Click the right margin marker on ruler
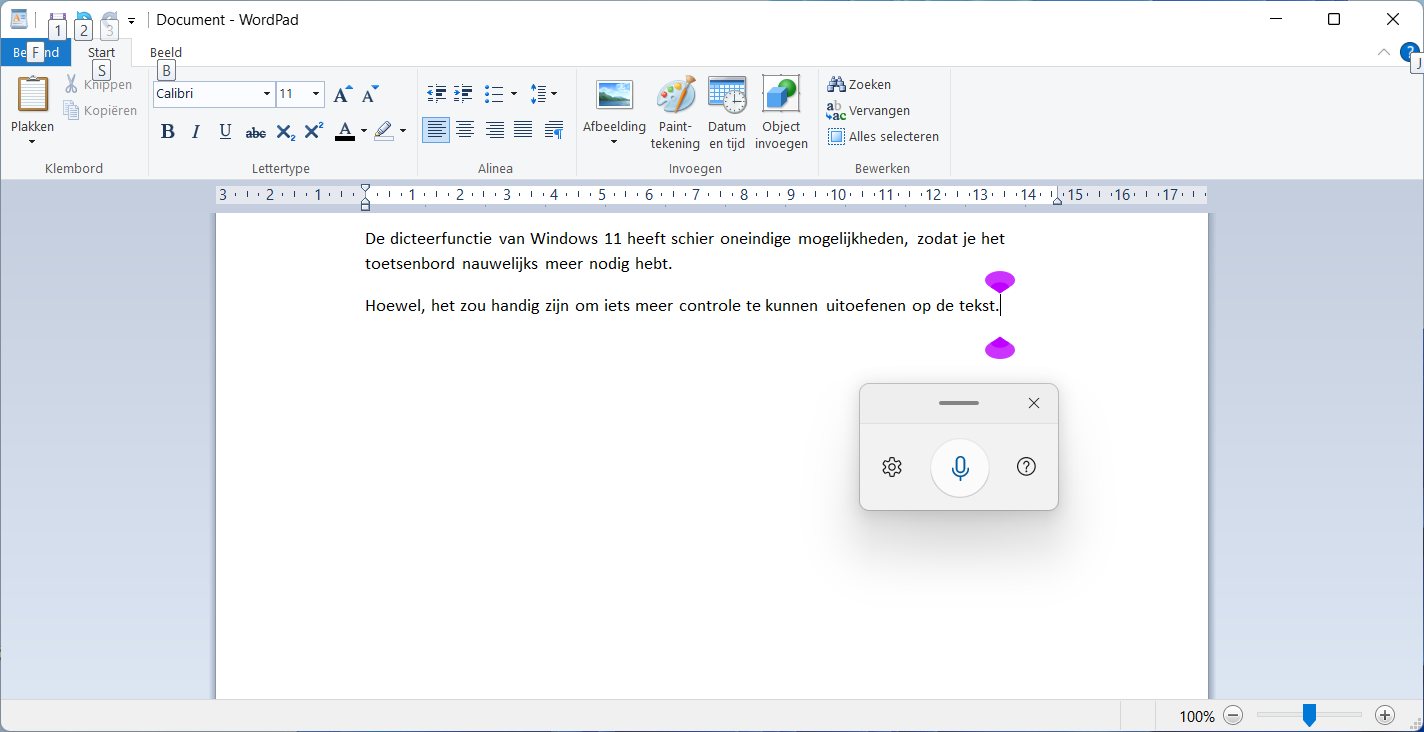 click(x=1058, y=201)
